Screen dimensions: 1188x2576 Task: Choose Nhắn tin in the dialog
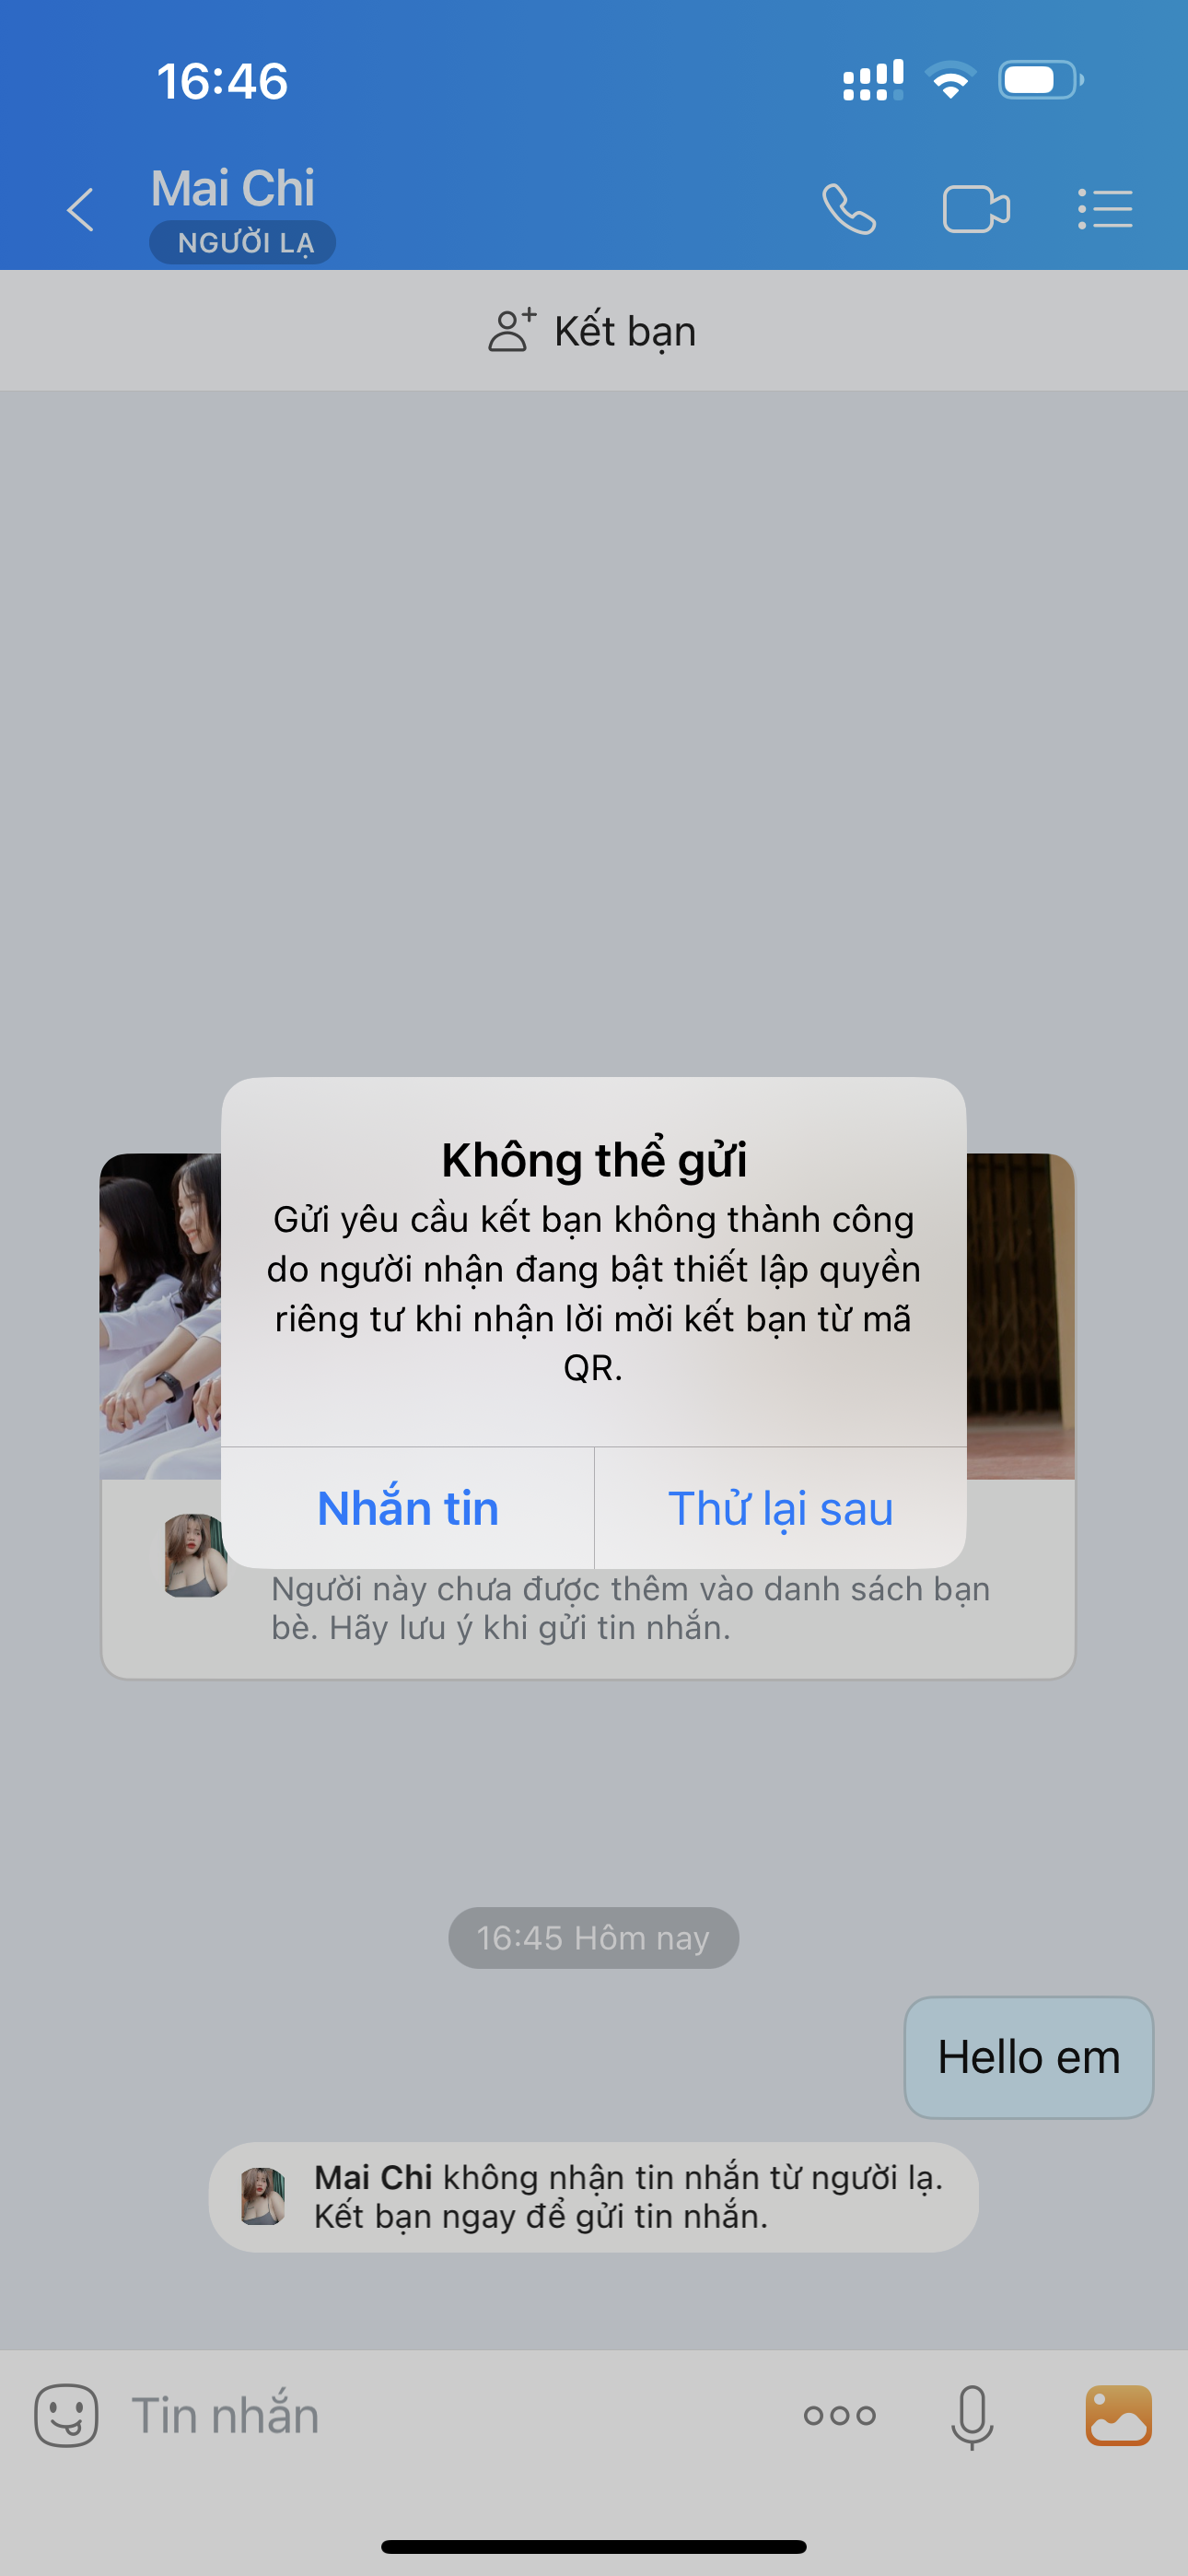coord(408,1508)
